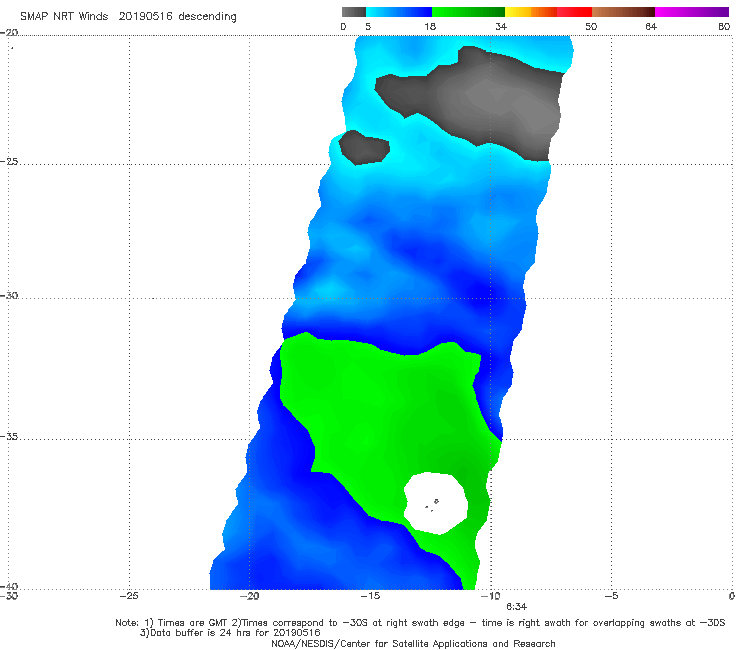
Task: Click the 'SMAP NRT Winds' title text
Action: pos(64,17)
